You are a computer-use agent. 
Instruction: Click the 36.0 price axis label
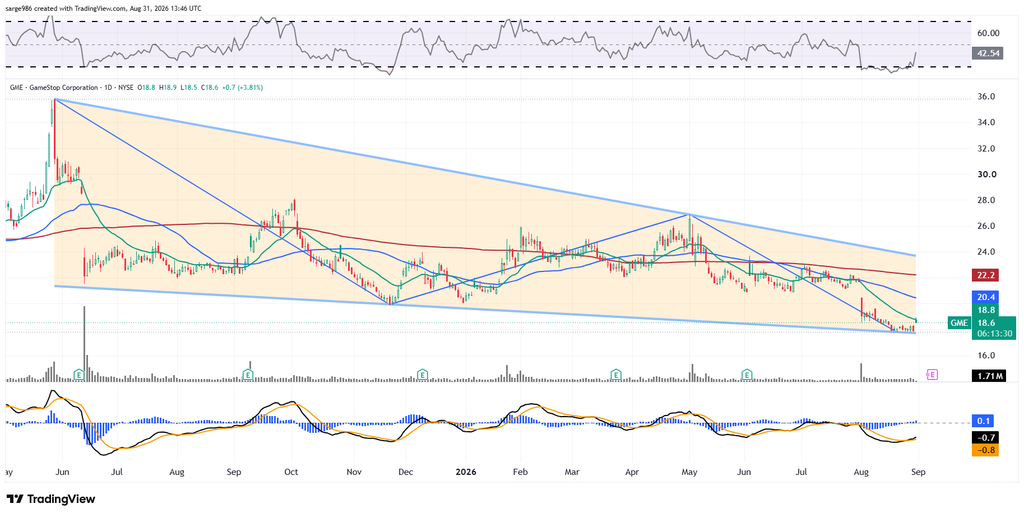pos(985,97)
